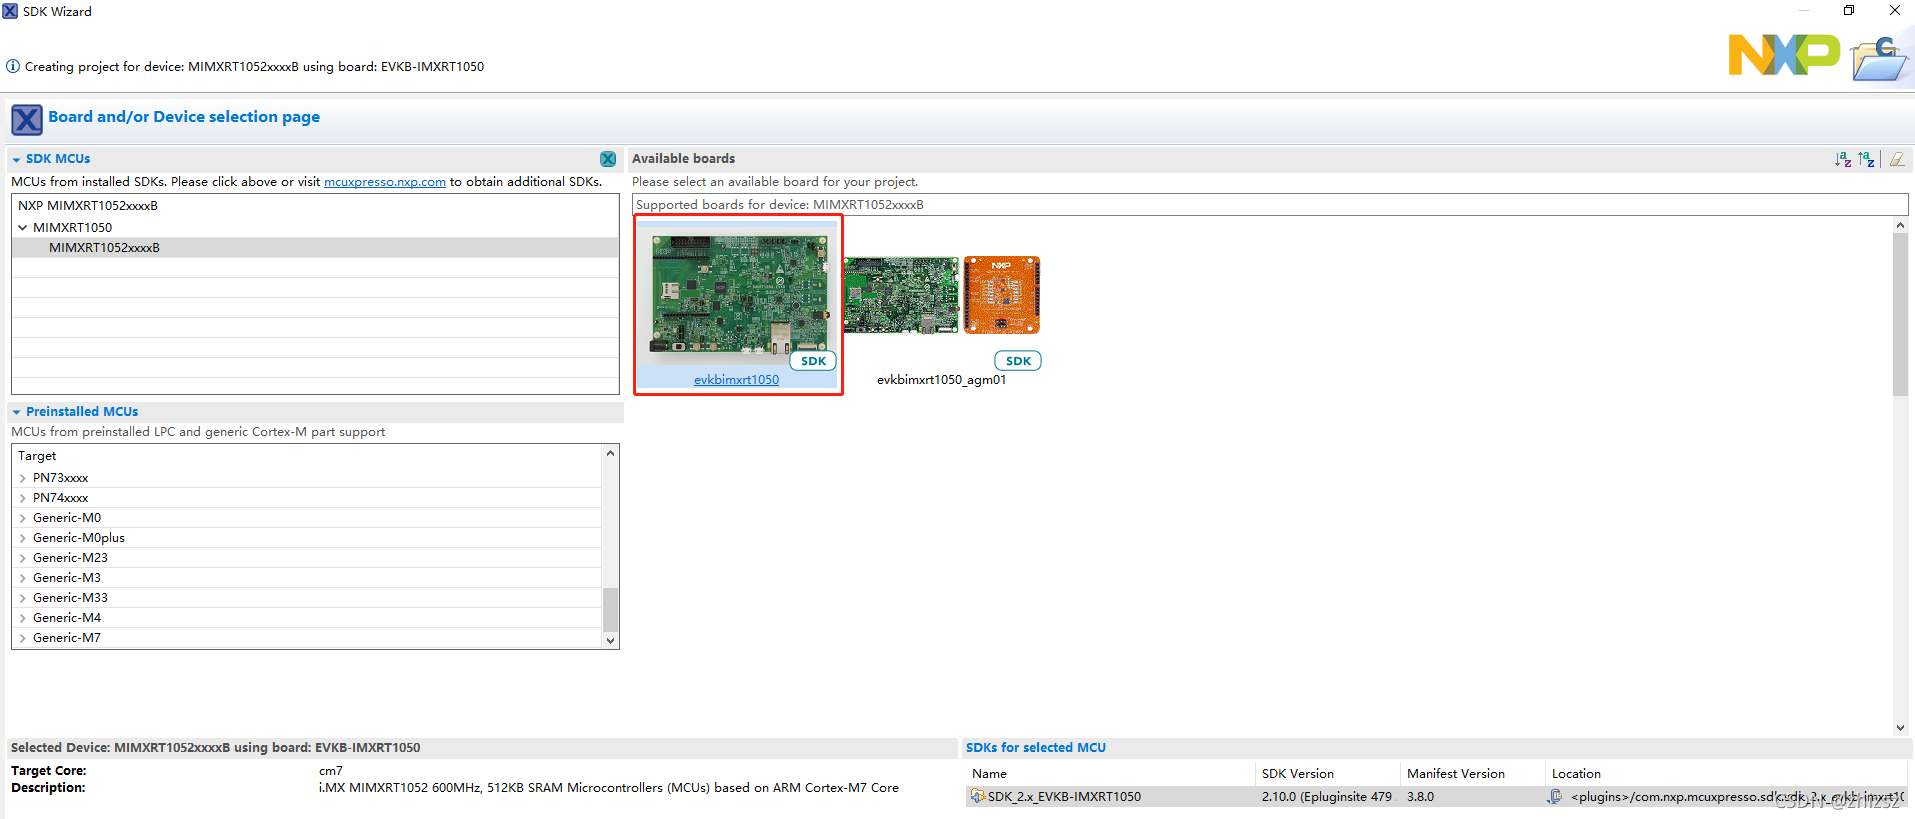Click the boards area vertical scrollbar thumb

[x=1900, y=315]
